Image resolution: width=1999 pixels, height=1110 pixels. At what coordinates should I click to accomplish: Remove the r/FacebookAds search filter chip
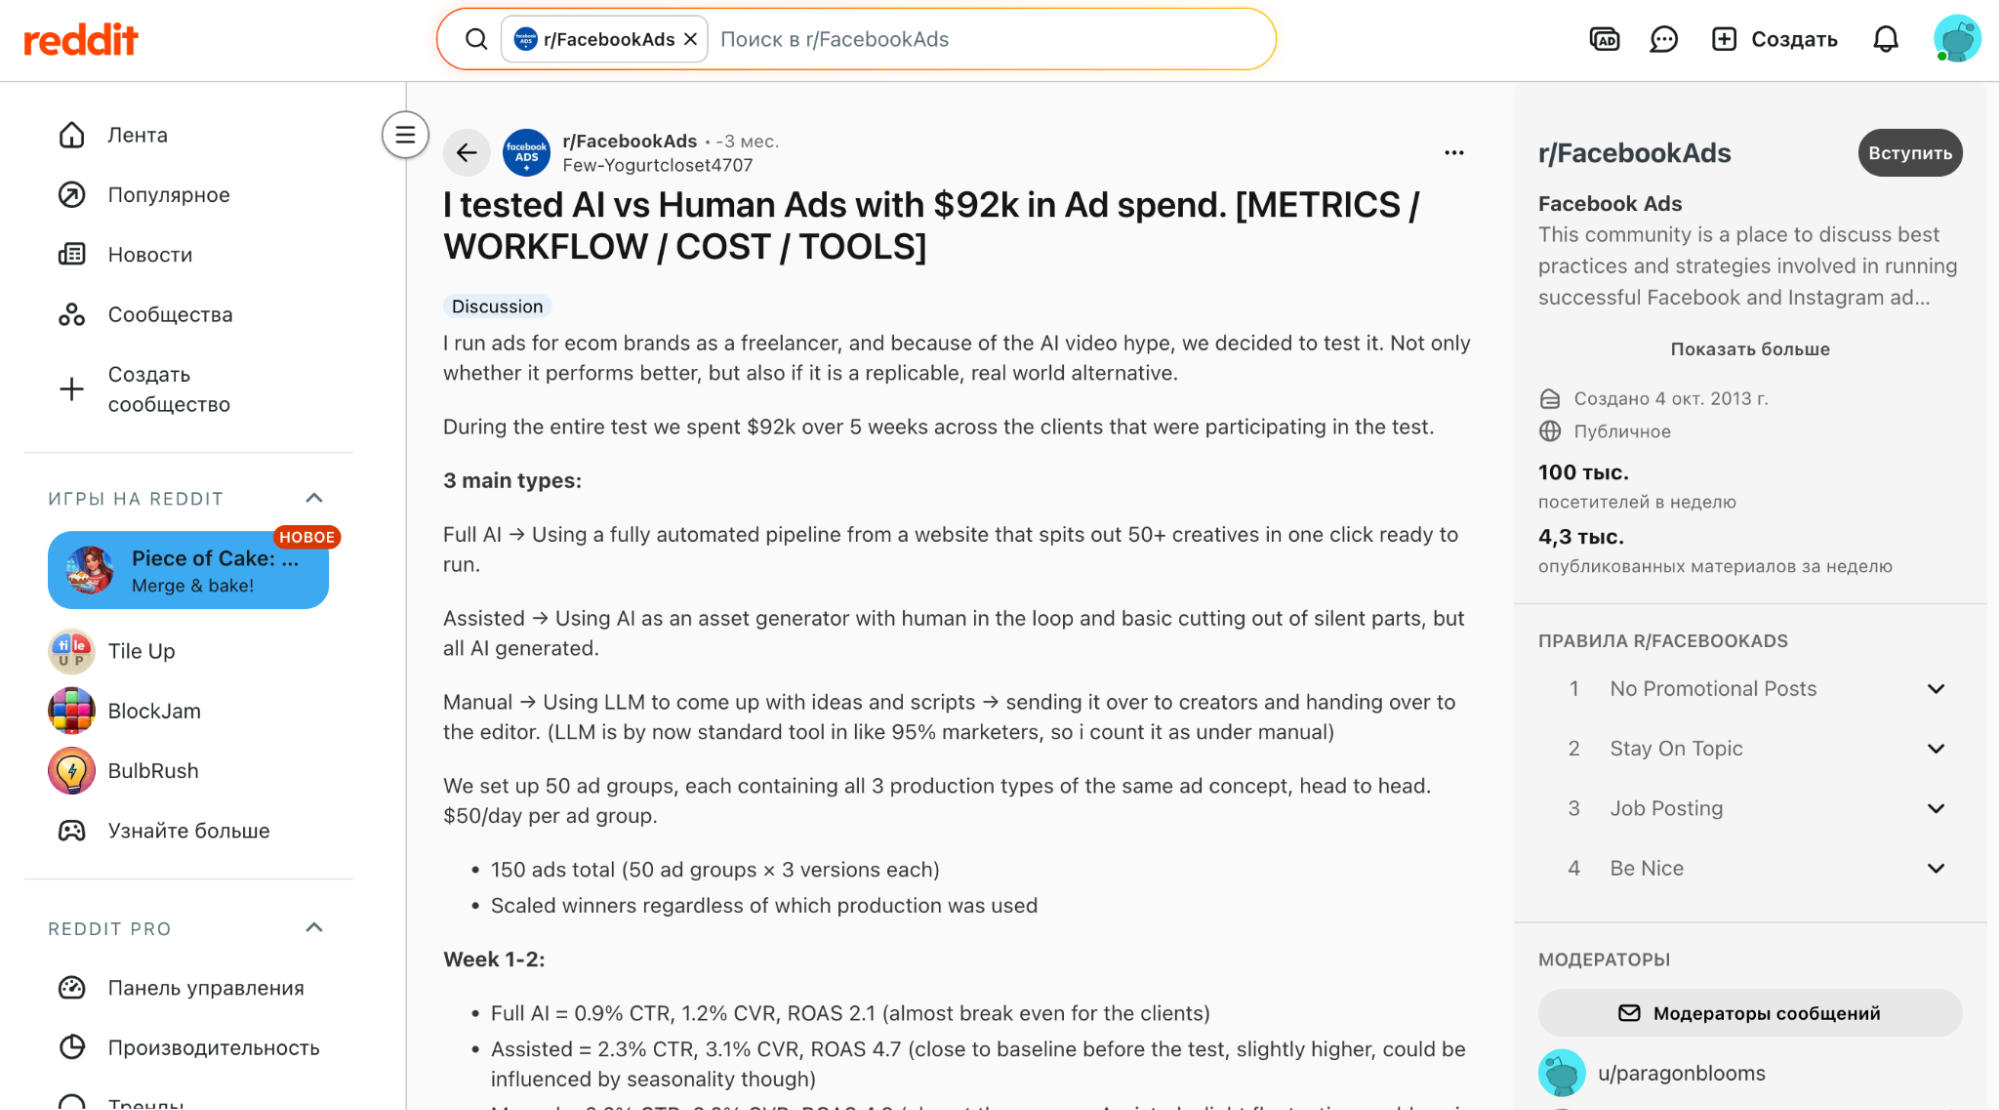690,39
